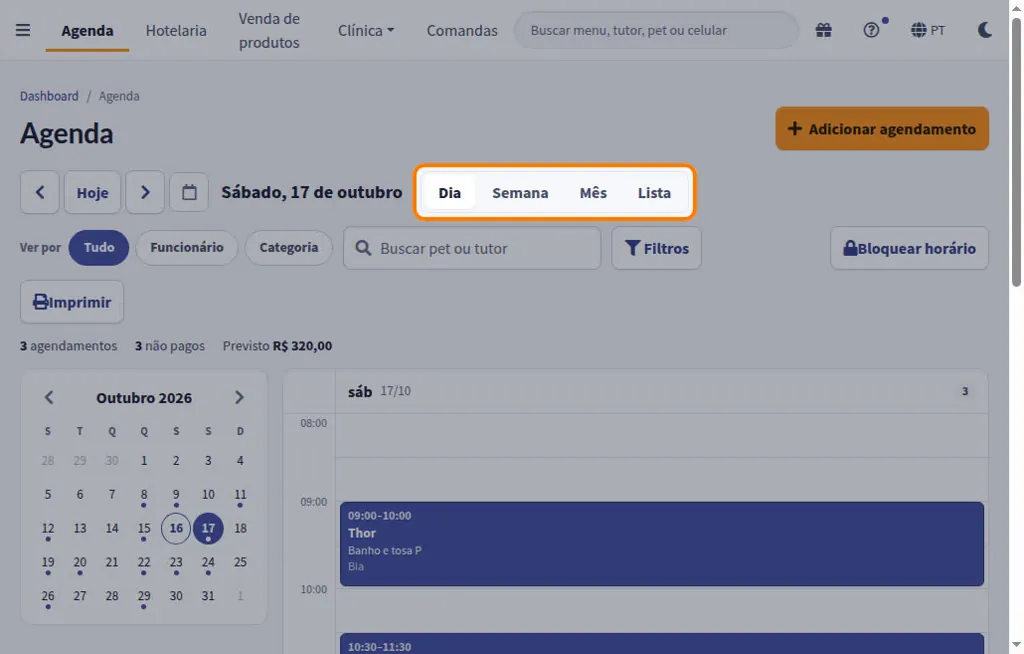Open the PT language selector
Viewport: 1024px width, 654px height.
tap(928, 30)
